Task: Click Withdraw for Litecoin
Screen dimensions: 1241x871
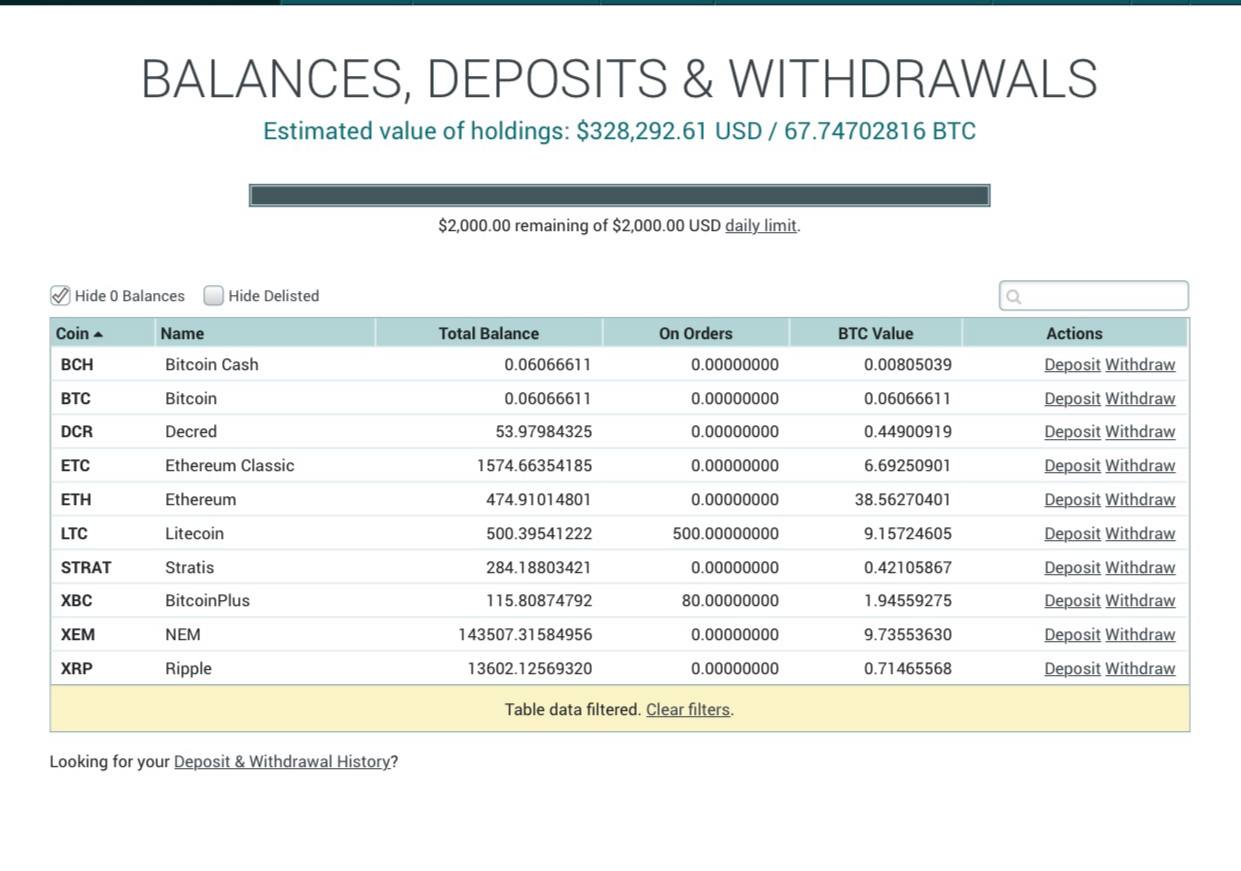Action: [1140, 533]
